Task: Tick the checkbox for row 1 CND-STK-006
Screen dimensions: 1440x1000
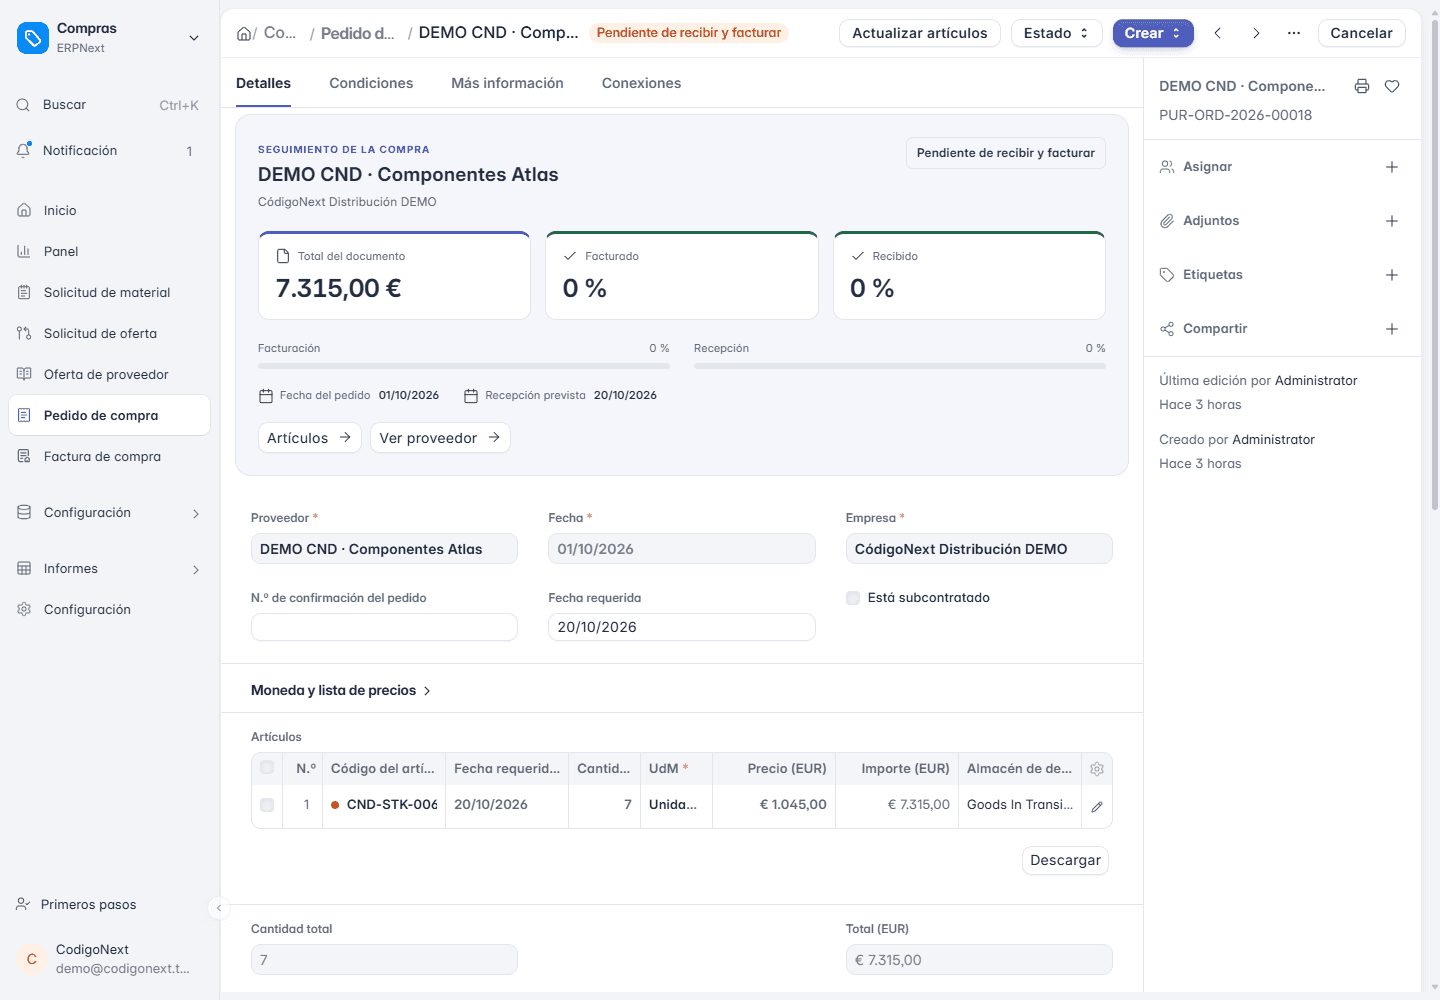Action: click(x=267, y=805)
